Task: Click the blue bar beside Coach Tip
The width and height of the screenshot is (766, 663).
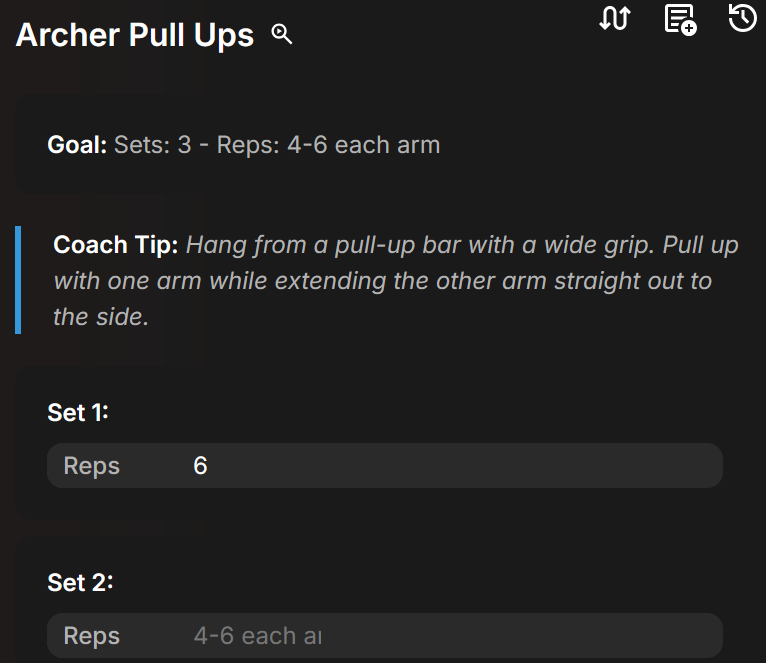Action: [x=18, y=280]
